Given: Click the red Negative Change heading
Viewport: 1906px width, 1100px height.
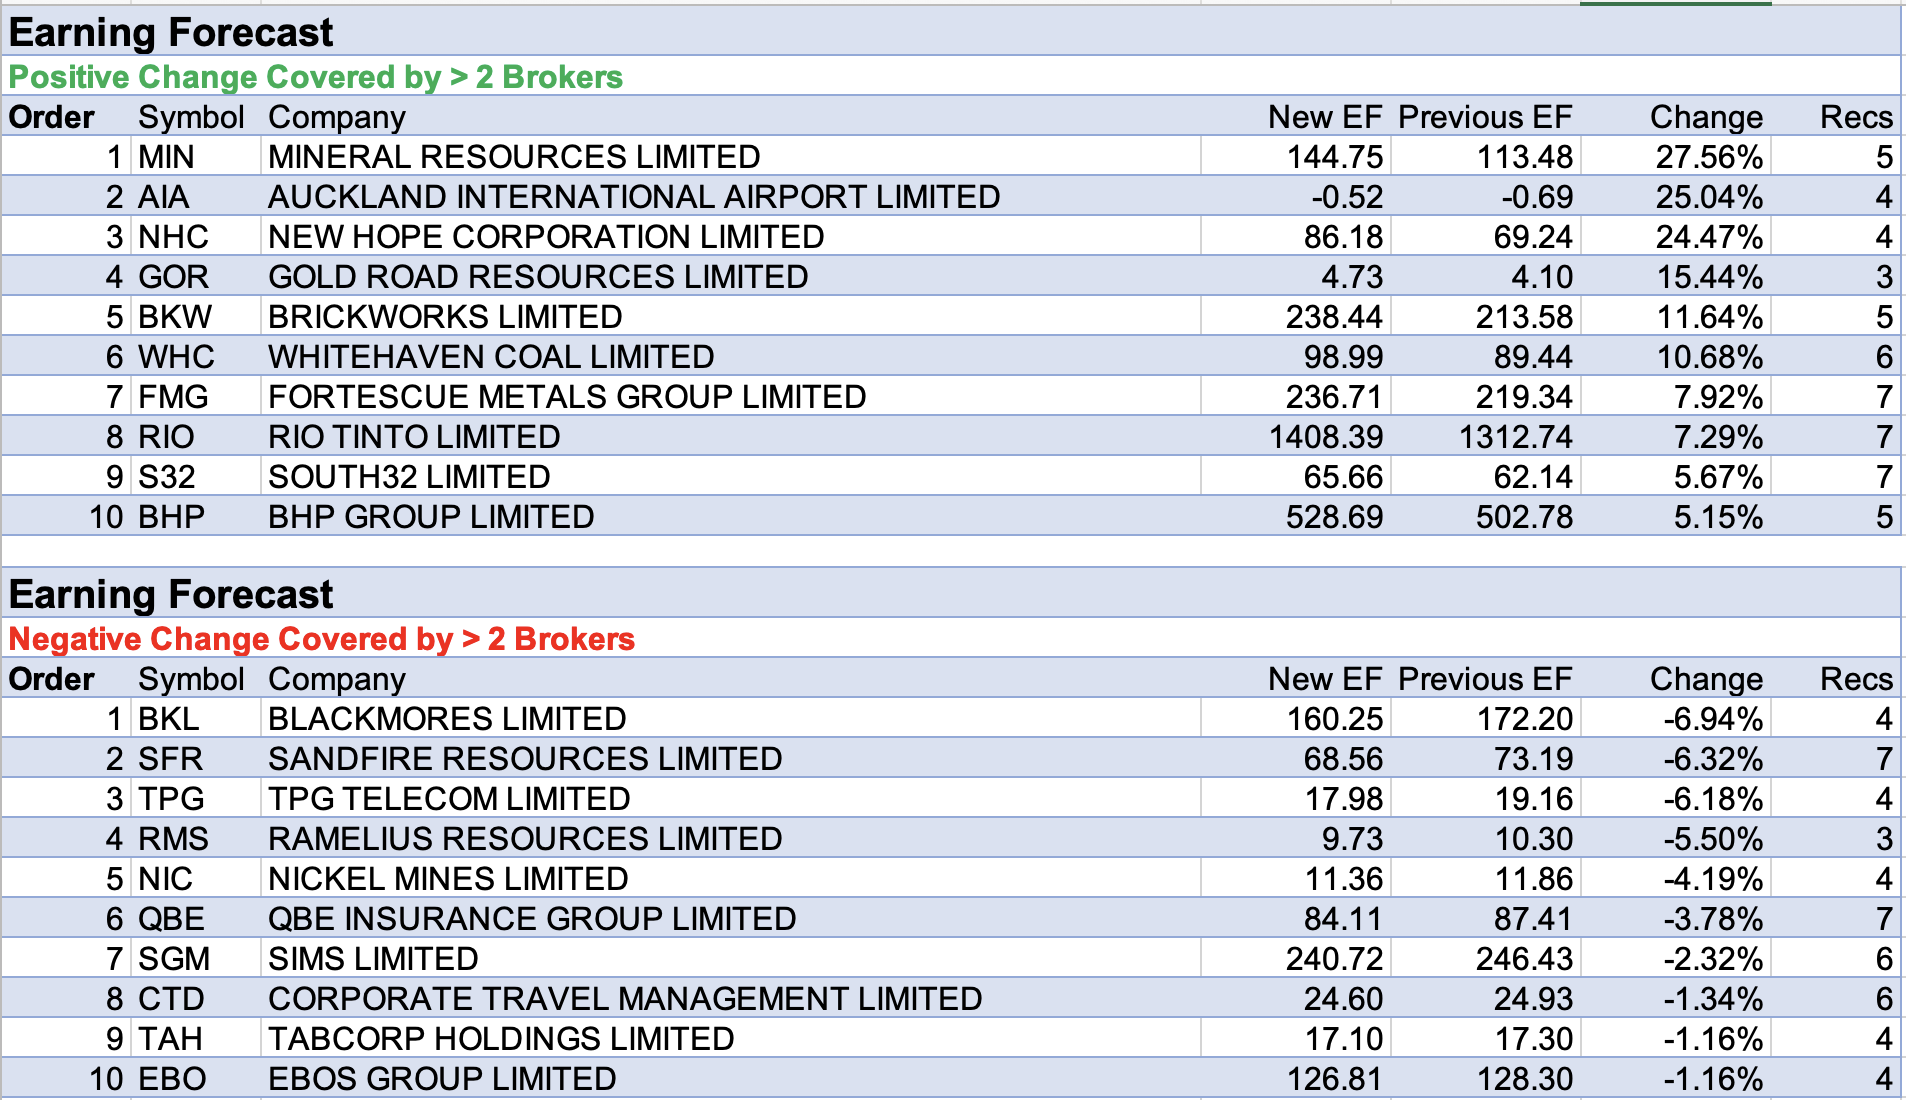Looking at the screenshot, I should click(322, 639).
